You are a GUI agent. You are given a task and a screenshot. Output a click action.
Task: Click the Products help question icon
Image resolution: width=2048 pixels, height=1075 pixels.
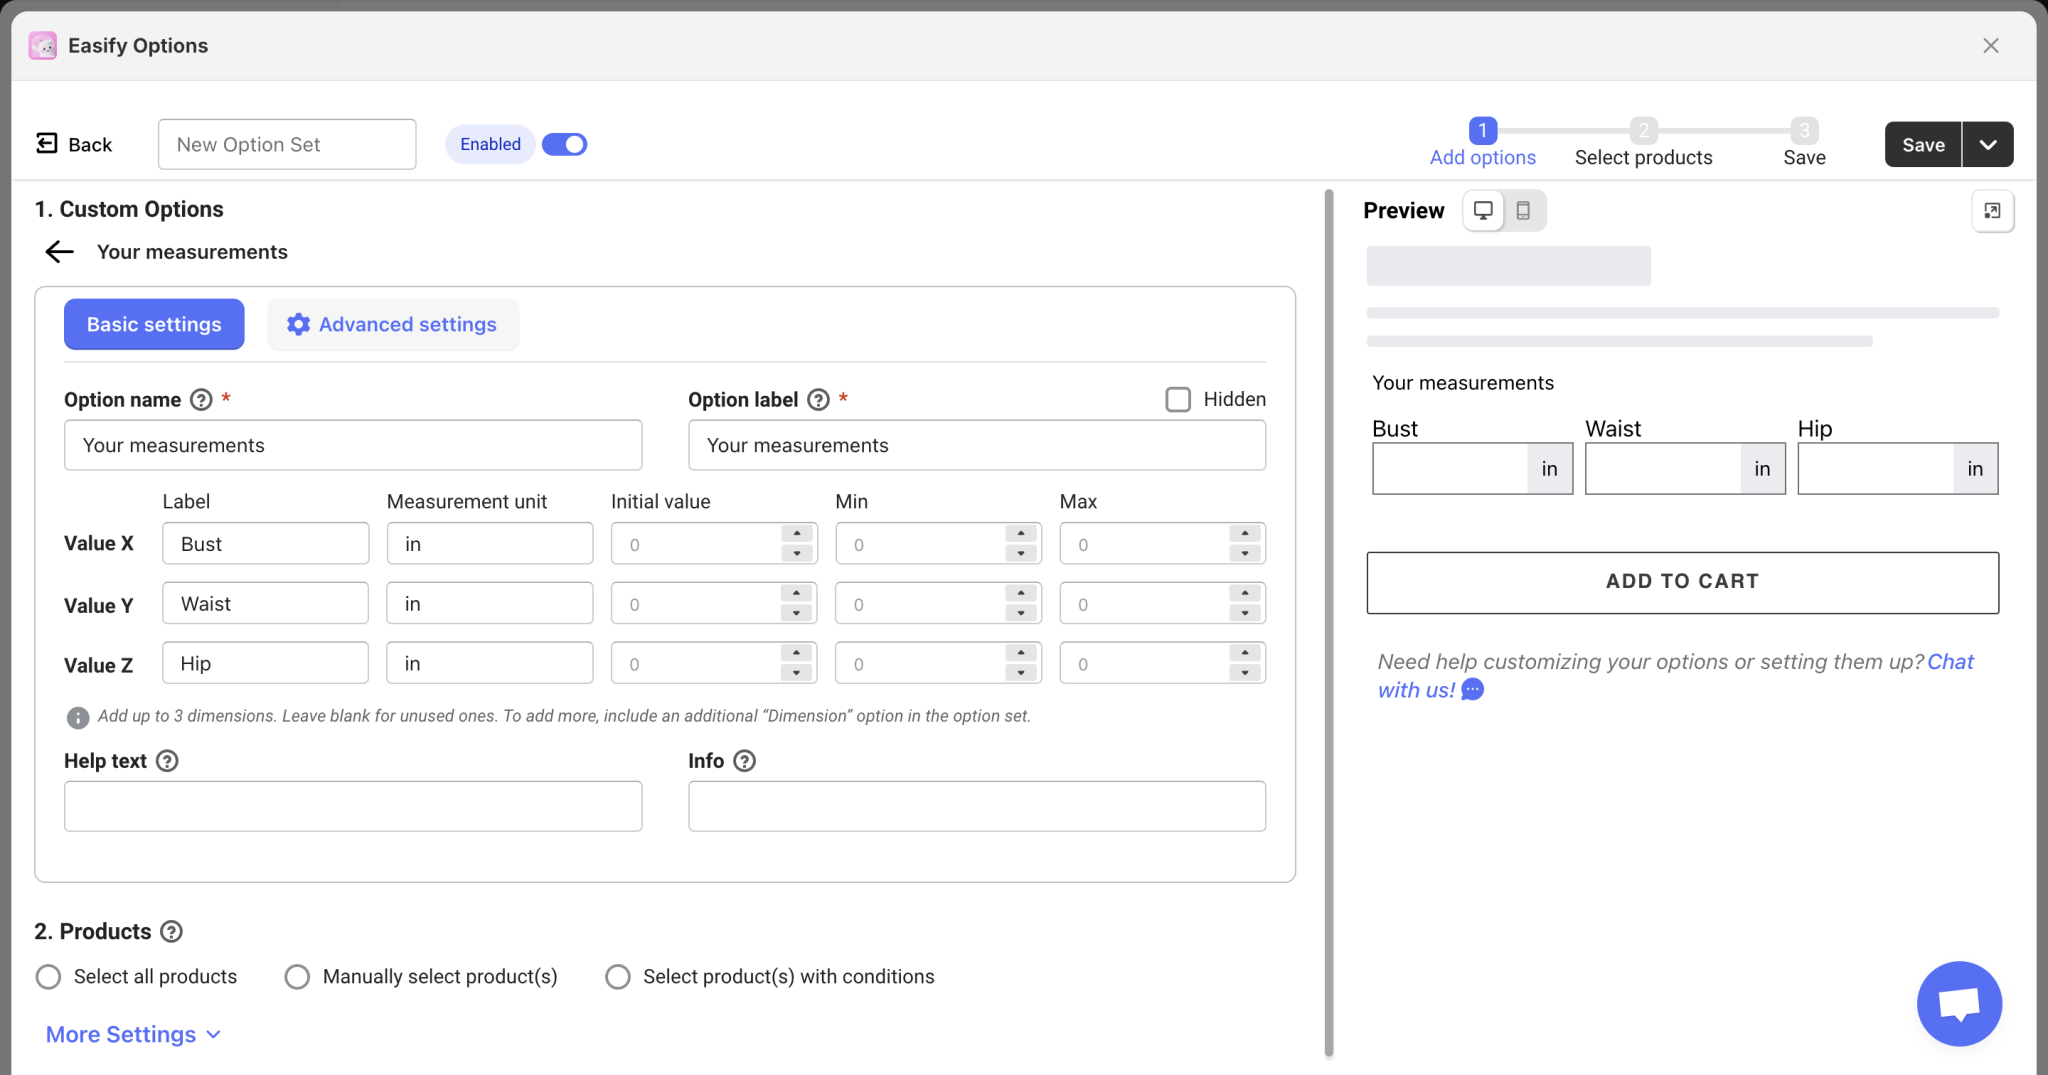[171, 932]
